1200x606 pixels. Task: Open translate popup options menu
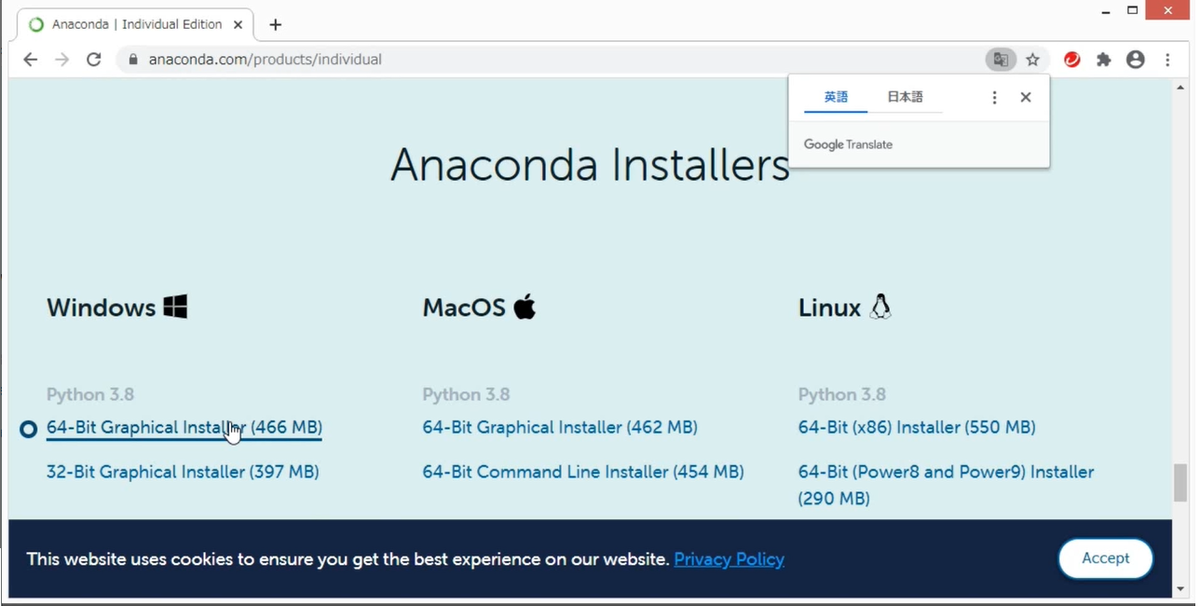click(994, 97)
